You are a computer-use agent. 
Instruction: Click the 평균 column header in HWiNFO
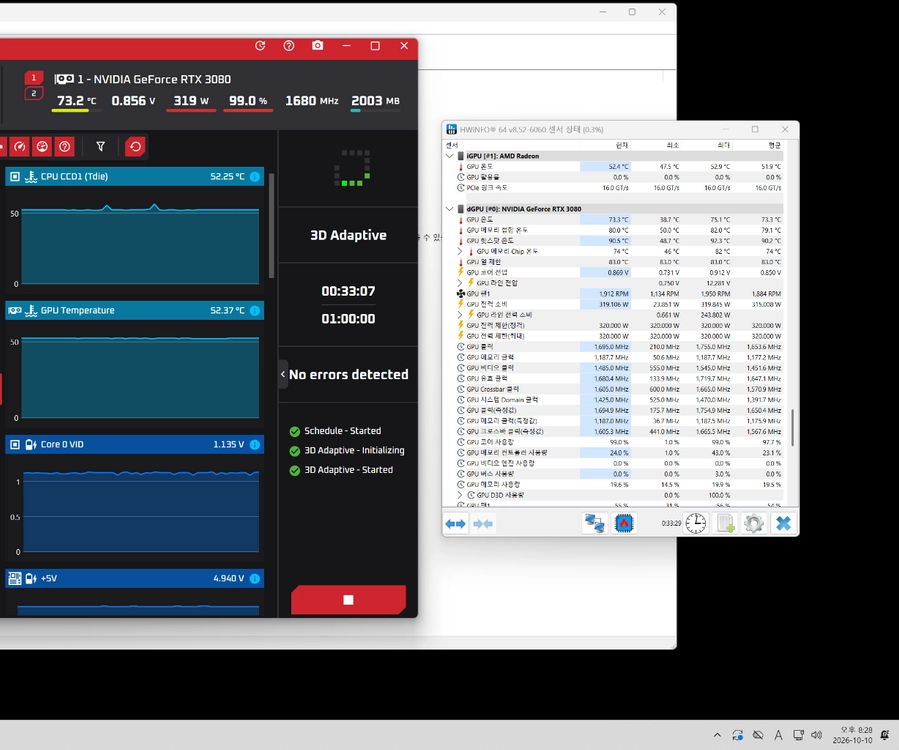click(x=758, y=145)
